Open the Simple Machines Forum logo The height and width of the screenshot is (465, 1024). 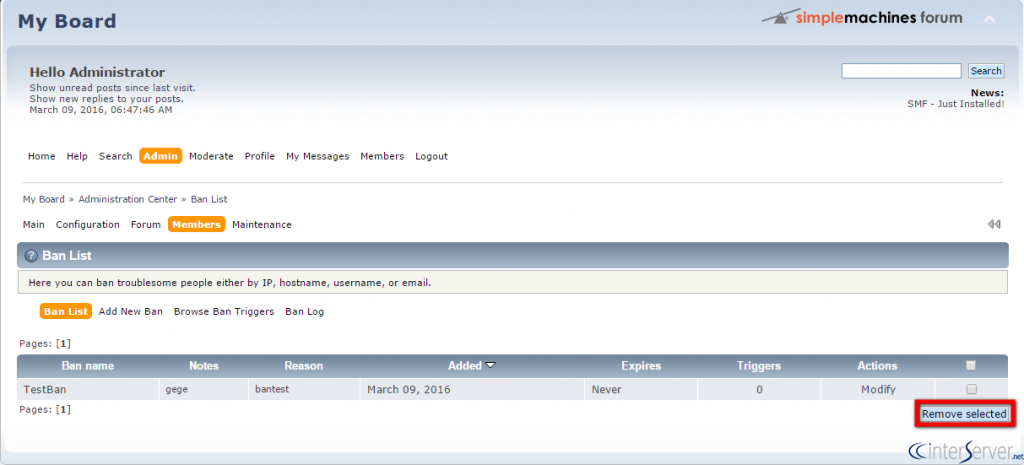862,18
